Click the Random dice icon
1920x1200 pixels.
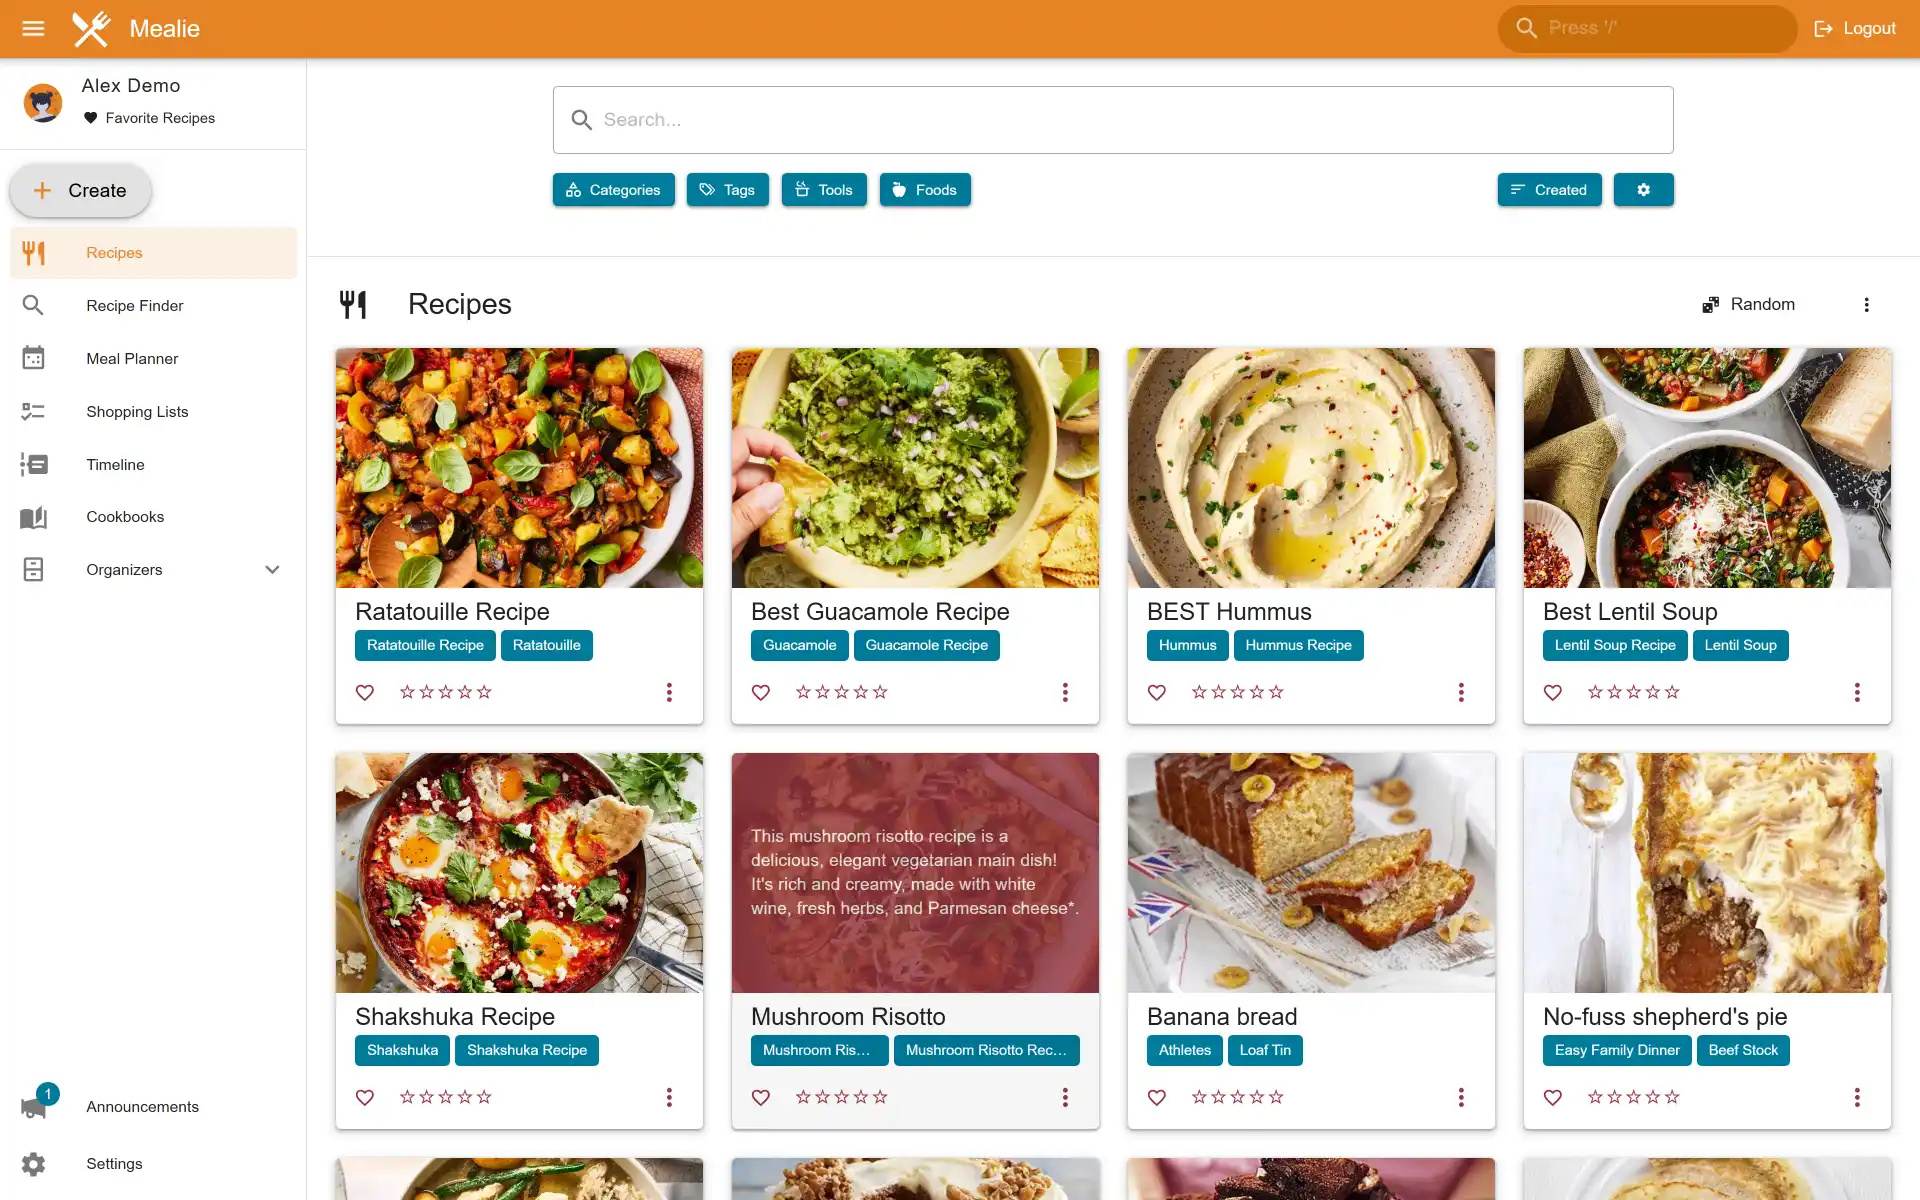pyautogui.click(x=1711, y=305)
